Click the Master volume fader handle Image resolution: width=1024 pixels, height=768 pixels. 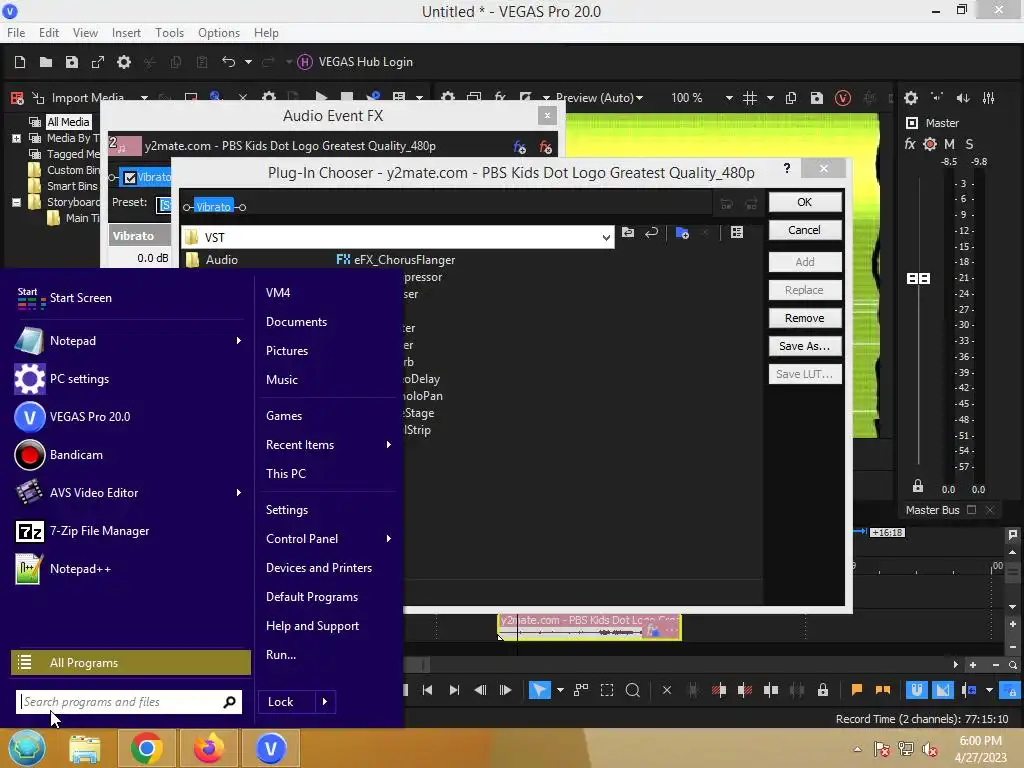coord(918,279)
